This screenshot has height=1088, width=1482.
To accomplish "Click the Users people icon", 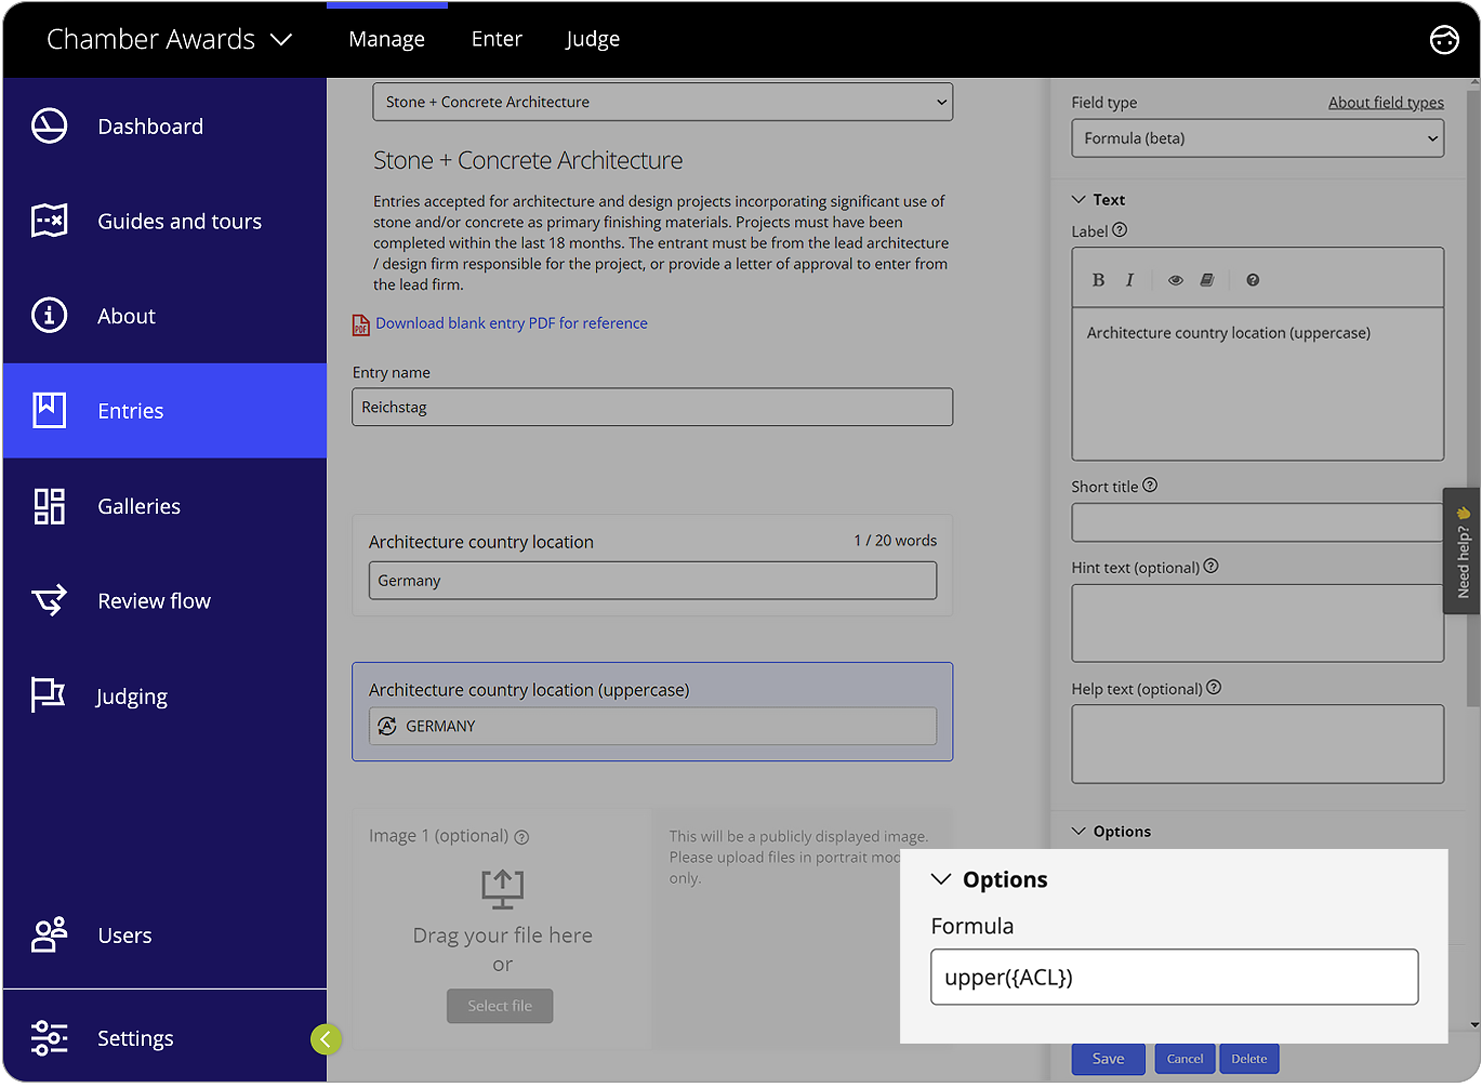I will (x=48, y=935).
